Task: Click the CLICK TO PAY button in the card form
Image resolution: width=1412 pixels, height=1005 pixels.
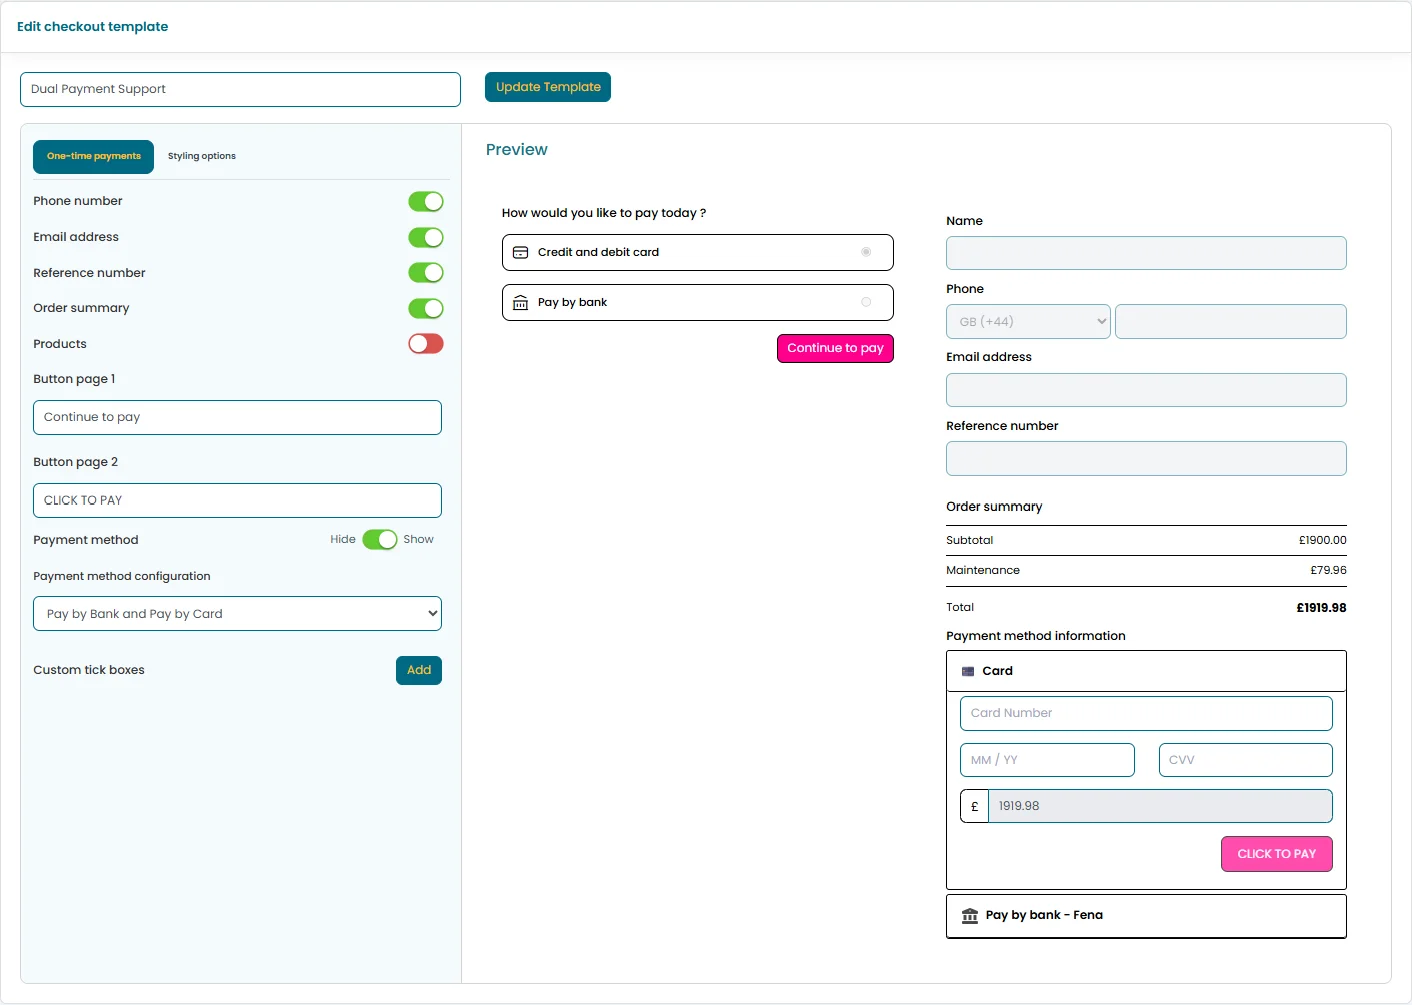Action: [x=1276, y=853]
